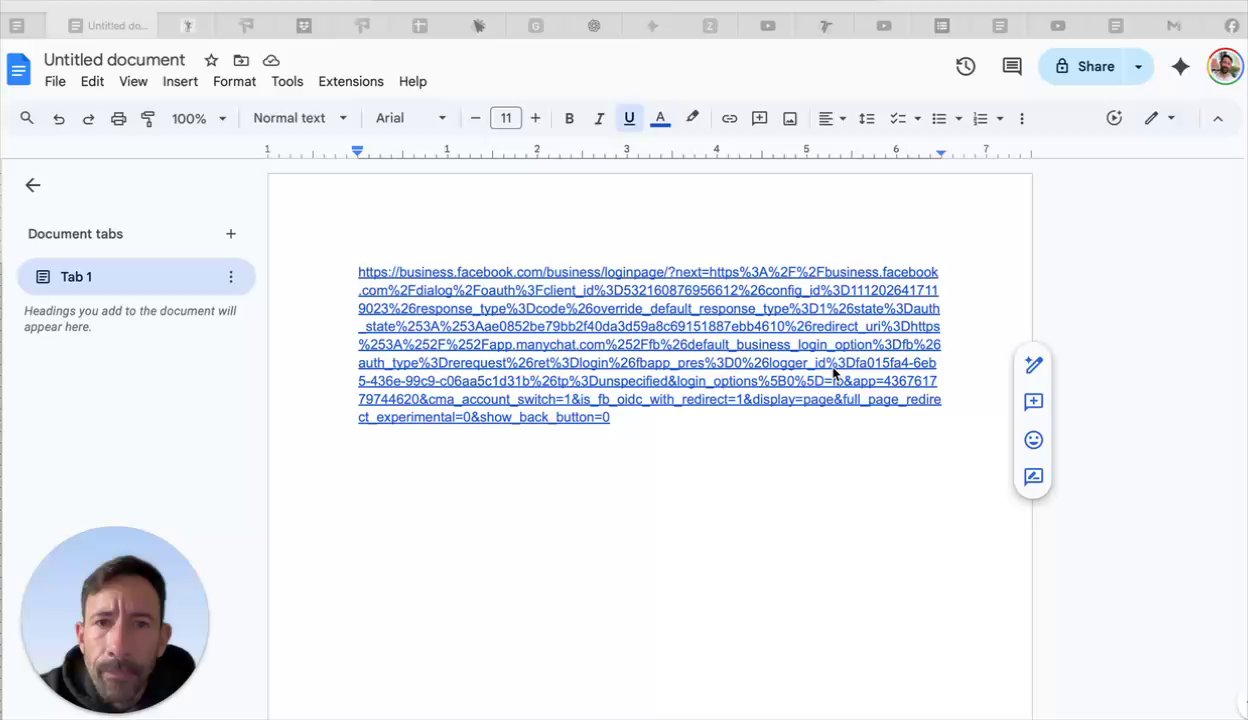Image resolution: width=1248 pixels, height=720 pixels.
Task: Open the More toolbar options menu
Action: 1021,118
